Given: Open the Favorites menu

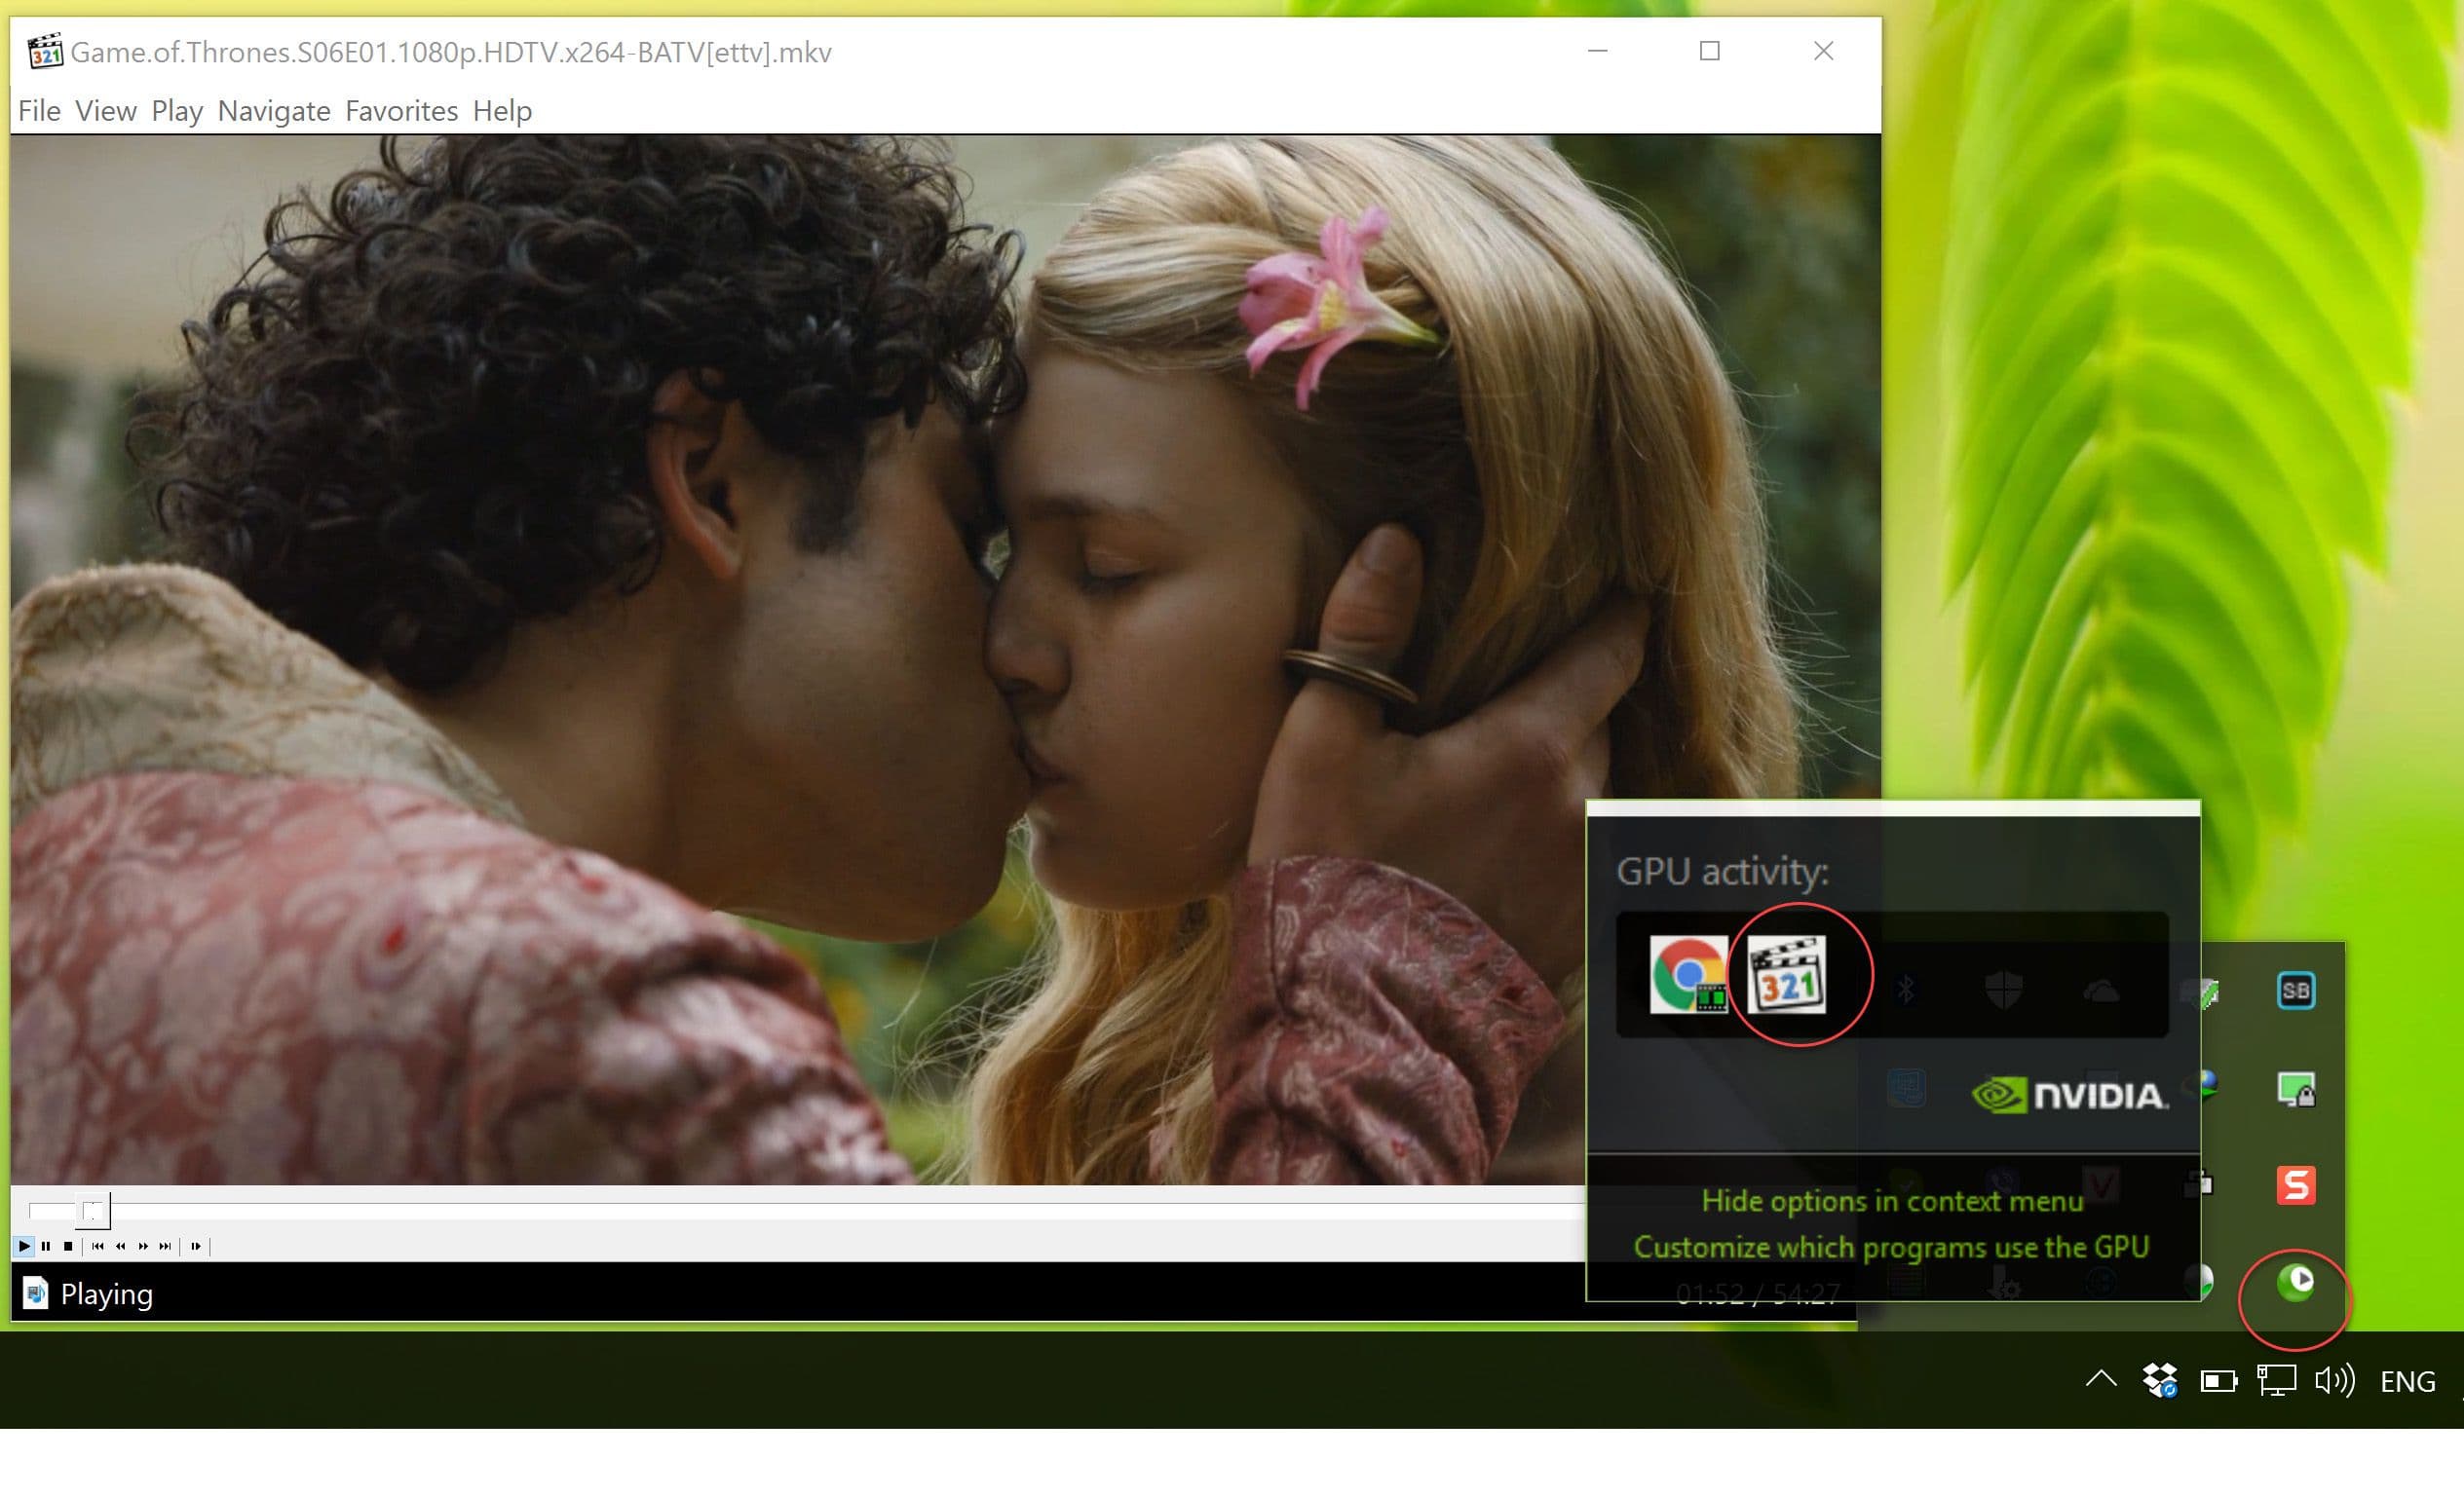Looking at the screenshot, I should [x=401, y=111].
